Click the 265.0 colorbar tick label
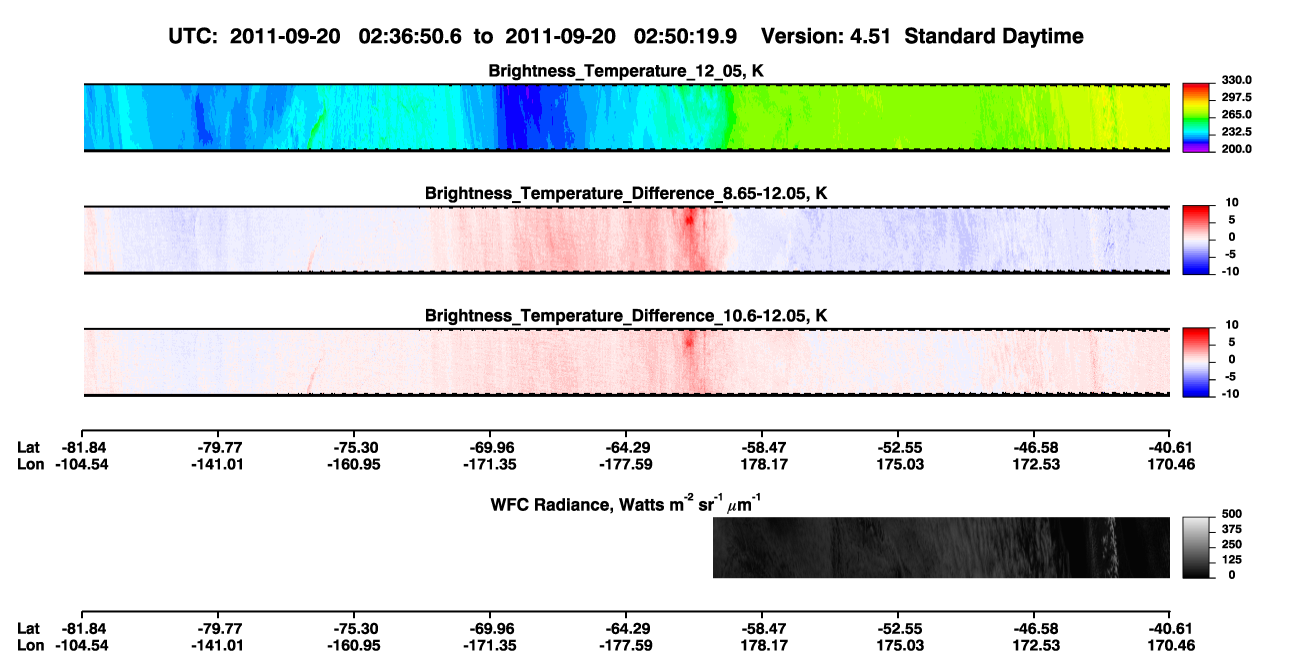This screenshot has height=667, width=1300. point(1237,115)
